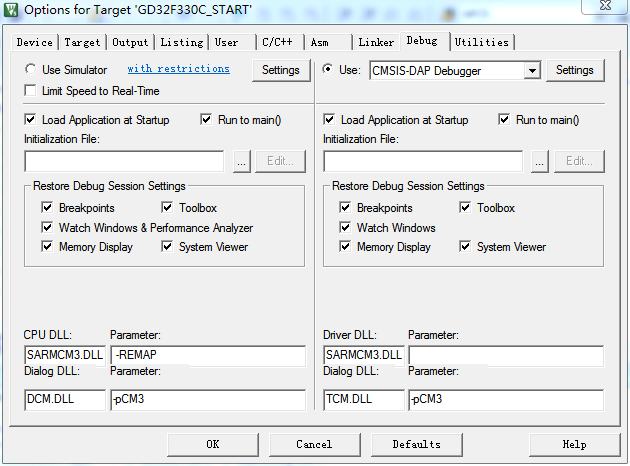Toggle simulator System Viewer checkbox
630x466 pixels.
tap(167, 246)
